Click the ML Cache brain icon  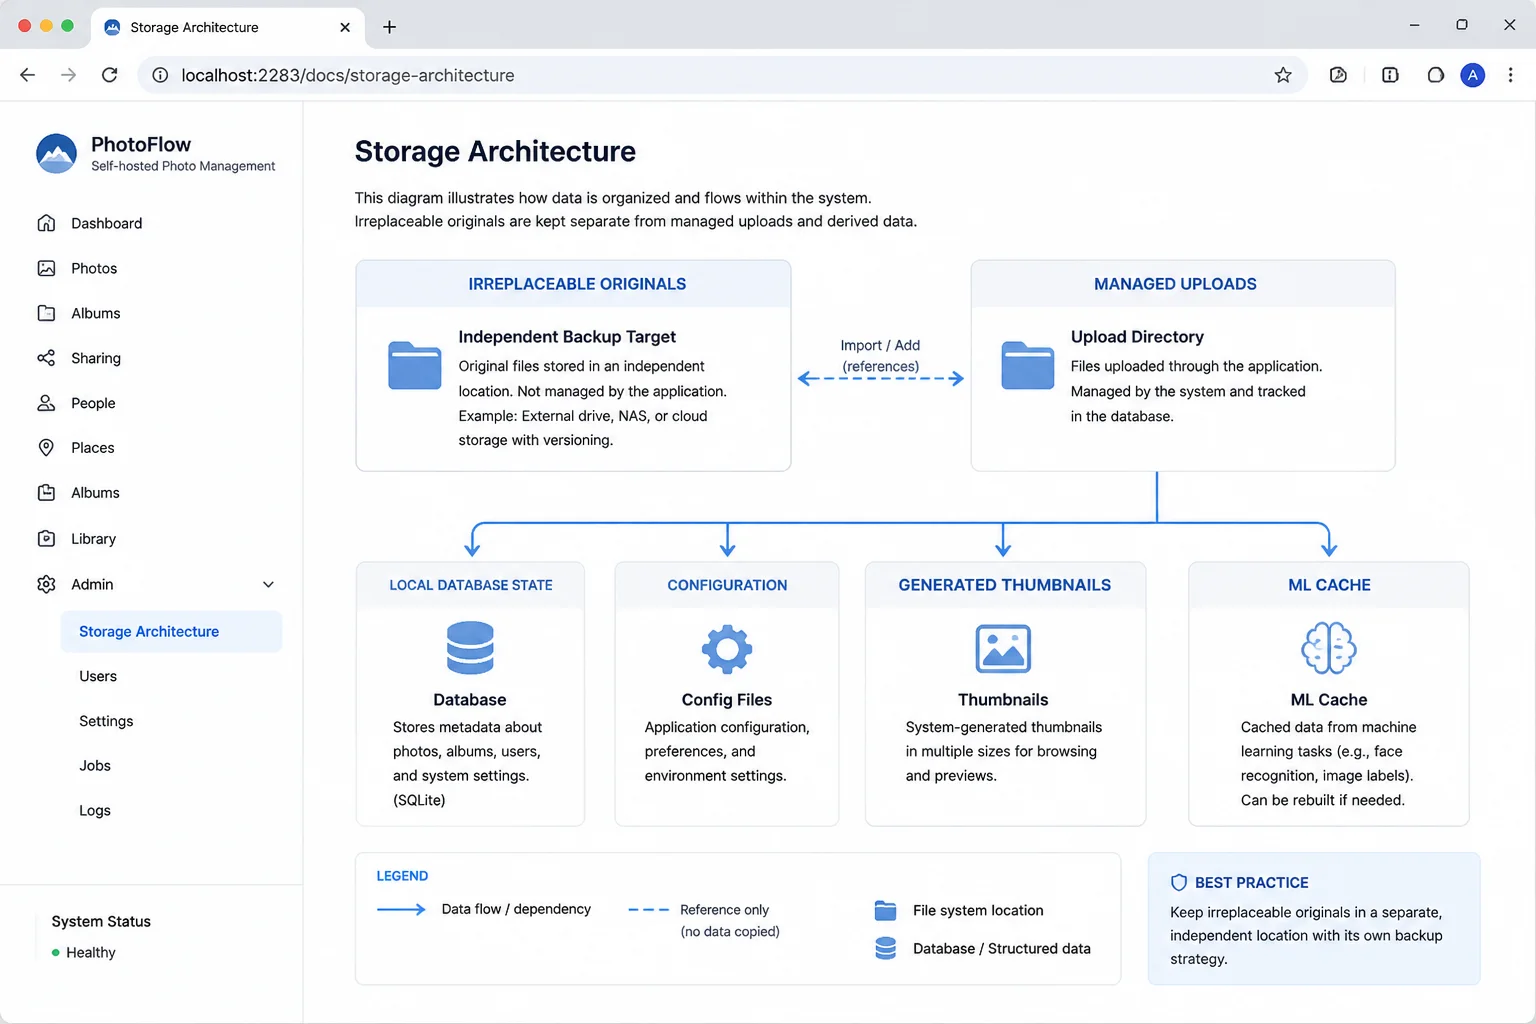(x=1328, y=648)
